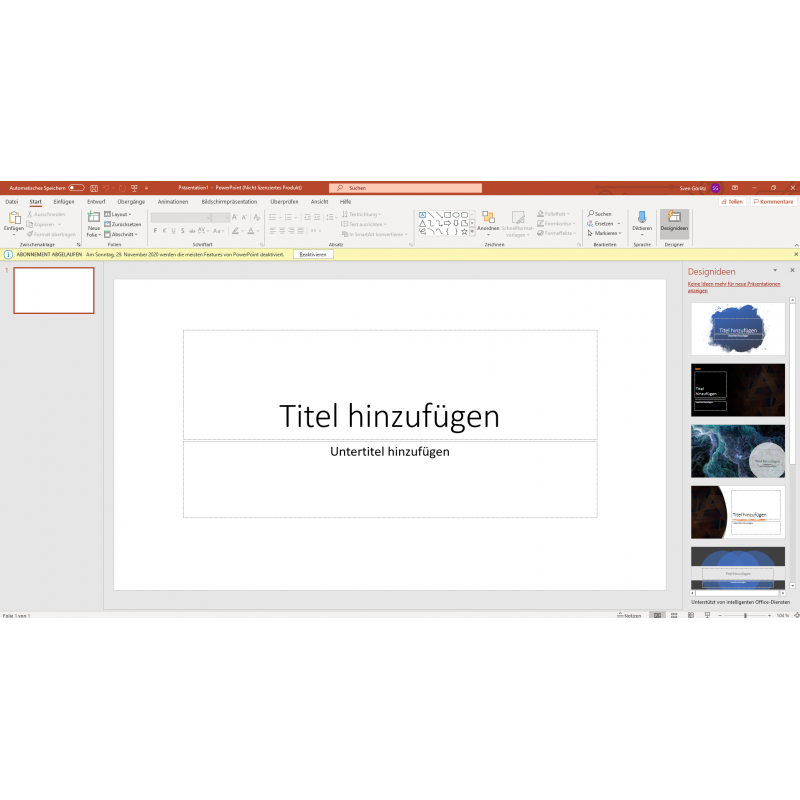Toggle Automatisches Speichern switch

(x=76, y=188)
